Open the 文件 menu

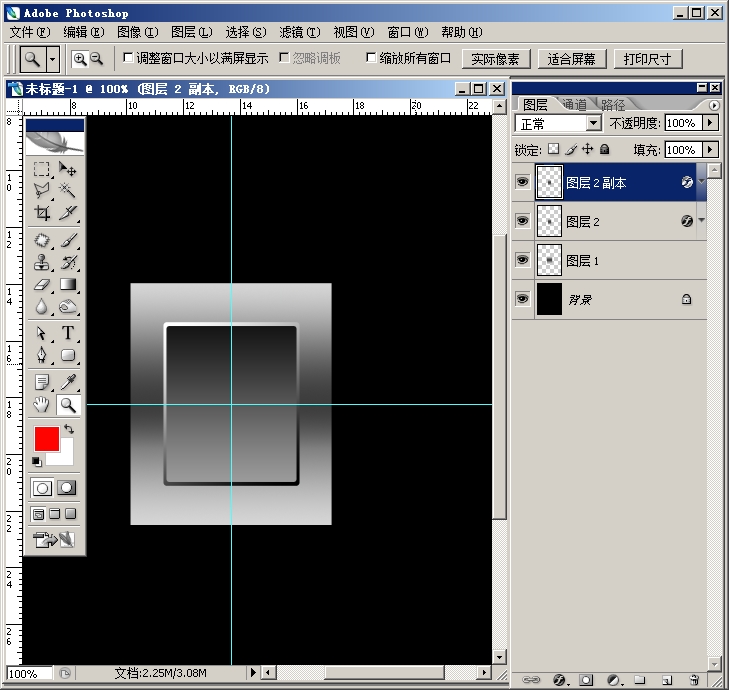30,32
